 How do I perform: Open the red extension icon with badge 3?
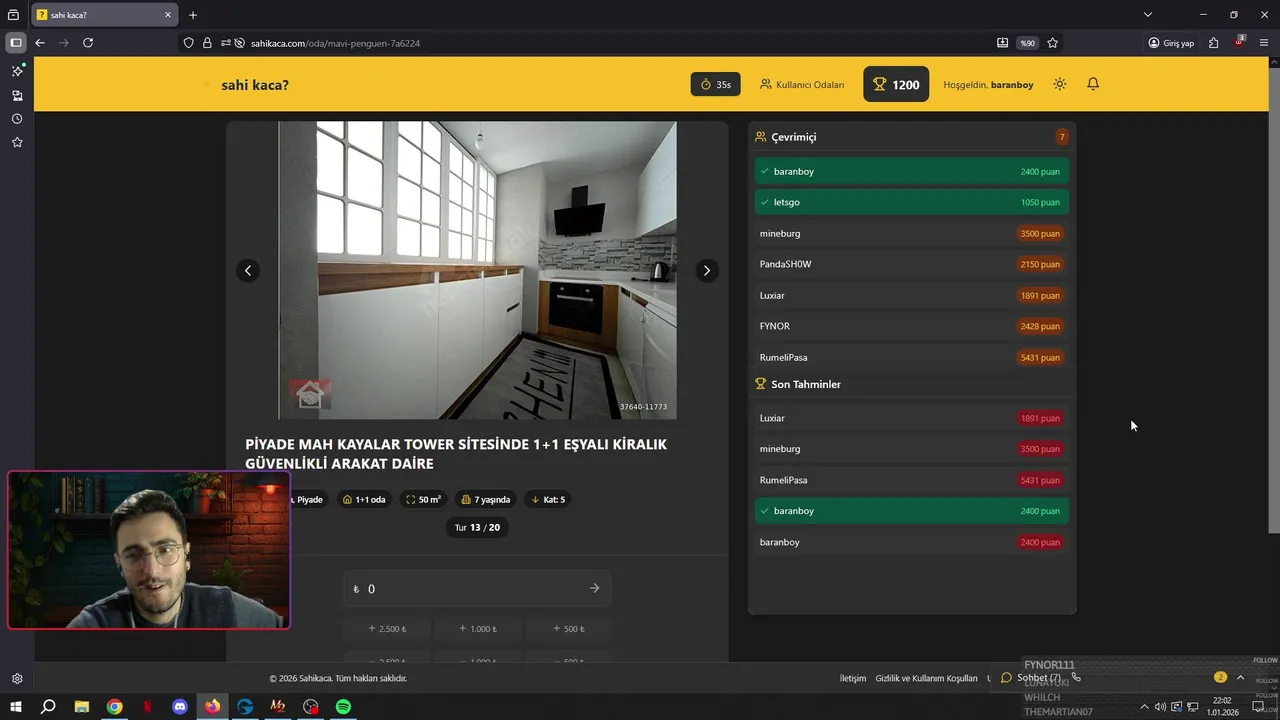click(x=1240, y=42)
